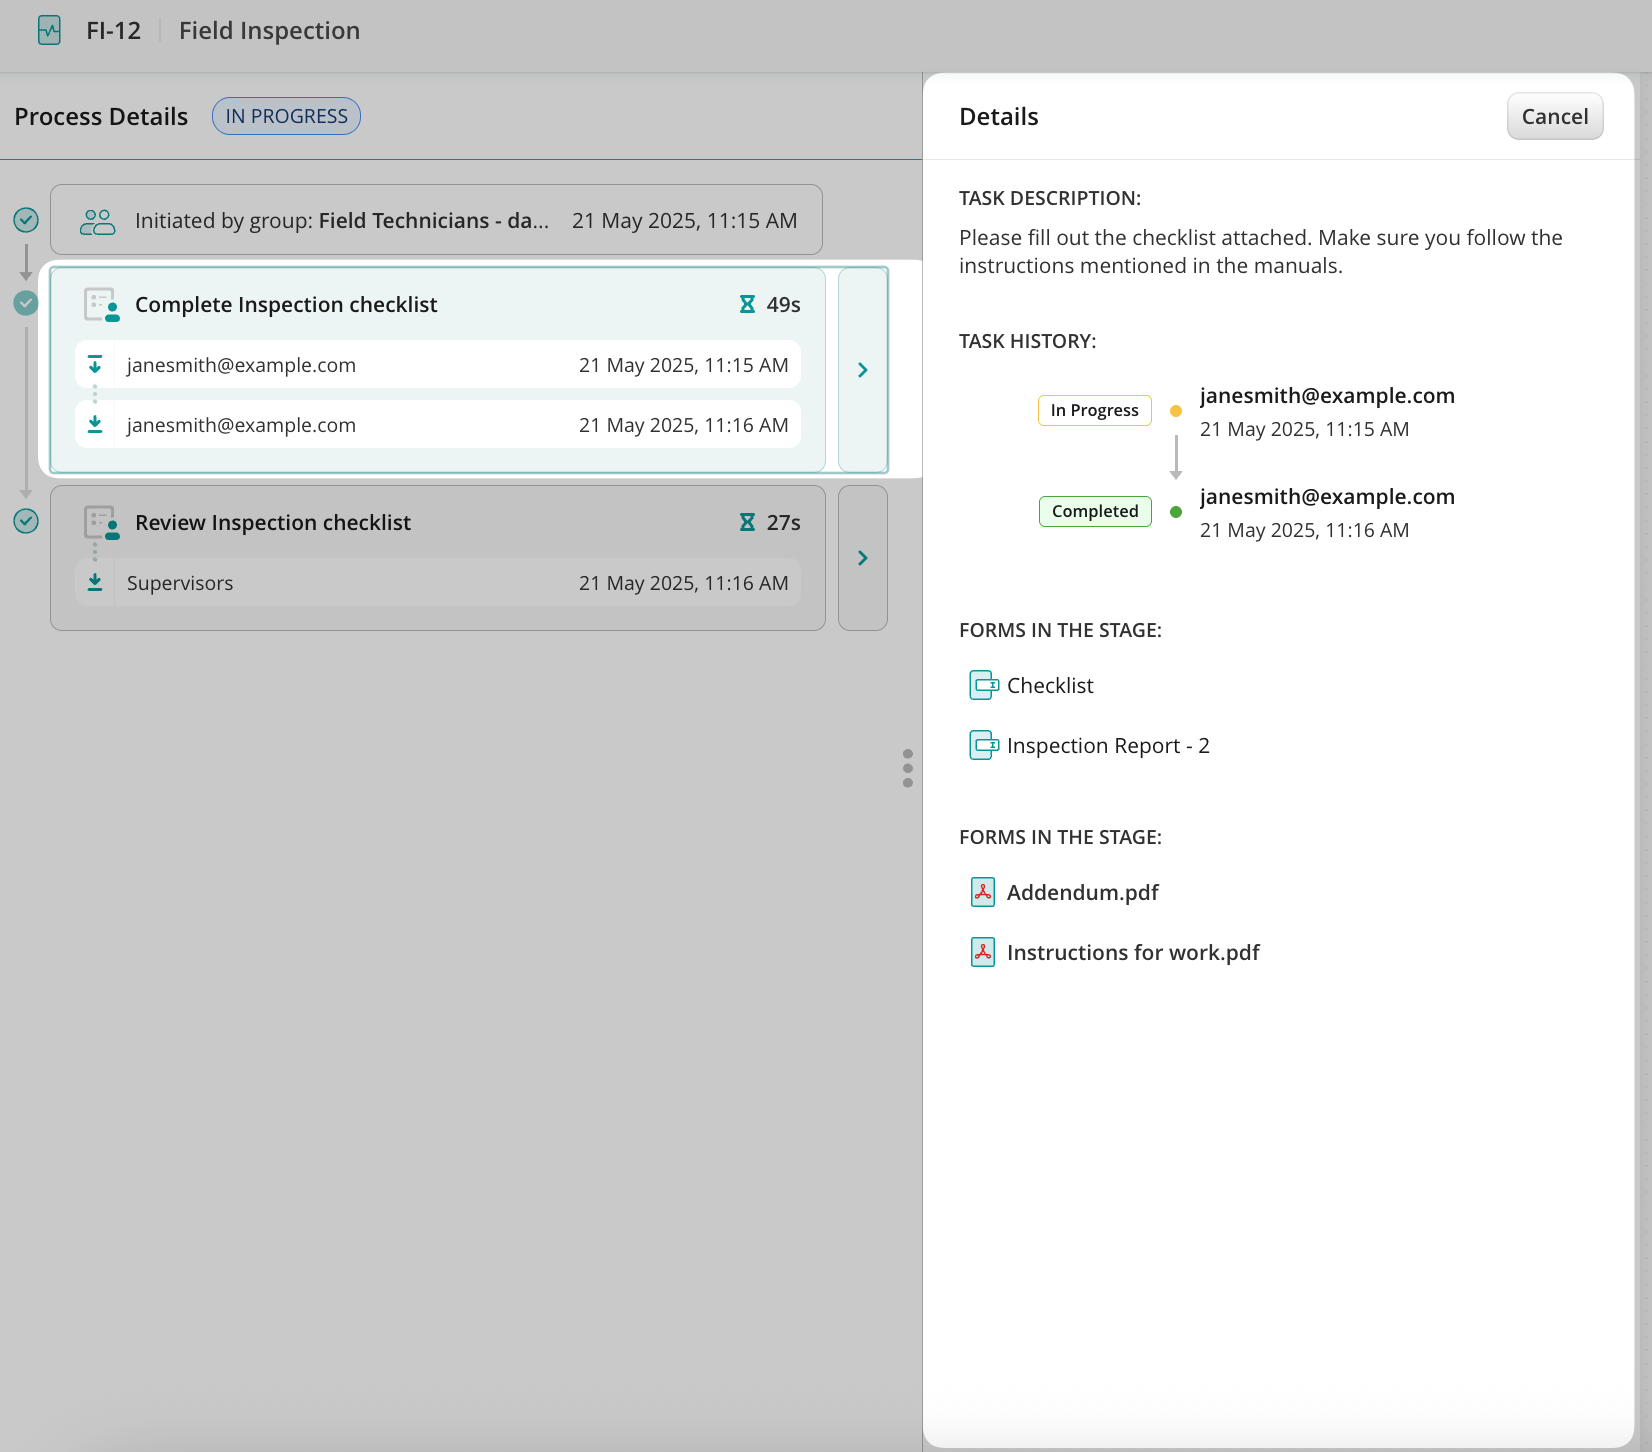Screen dimensions: 1652x1452
Task: Click the checkmark circle of the initiated step
Action: click(26, 220)
